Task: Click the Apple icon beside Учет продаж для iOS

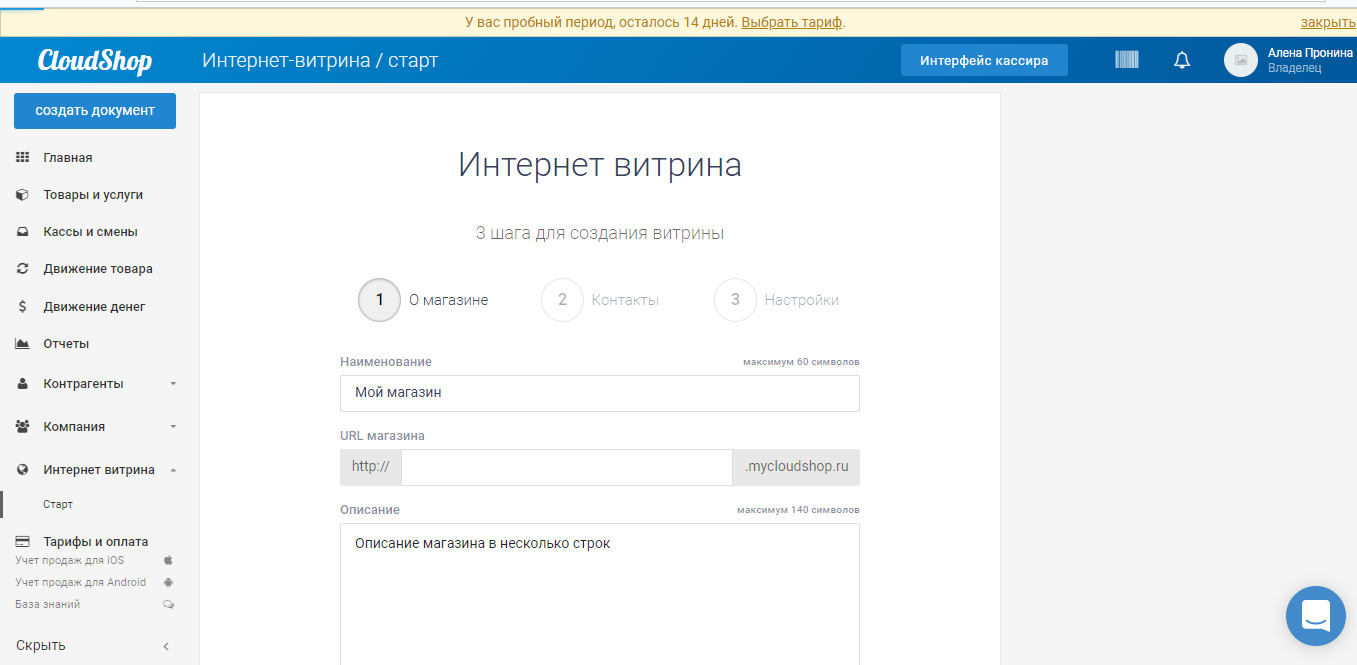Action: tap(168, 560)
